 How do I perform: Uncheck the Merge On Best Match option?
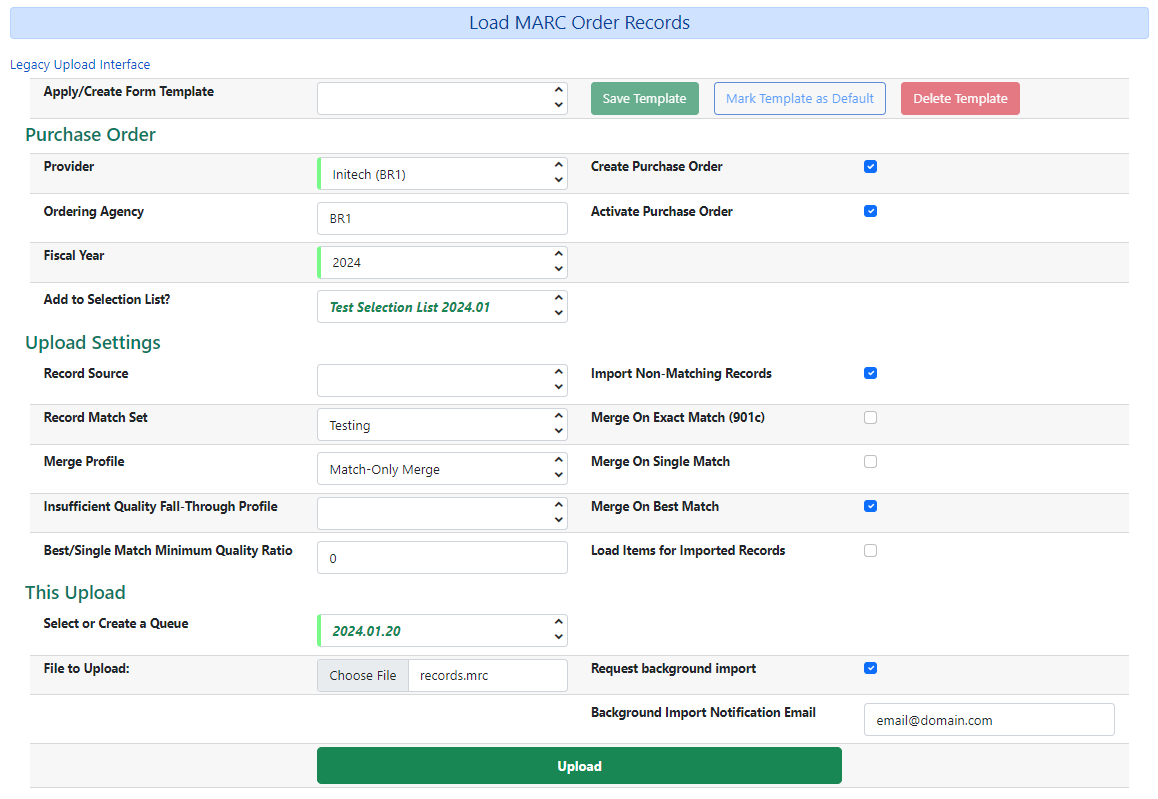click(x=870, y=506)
